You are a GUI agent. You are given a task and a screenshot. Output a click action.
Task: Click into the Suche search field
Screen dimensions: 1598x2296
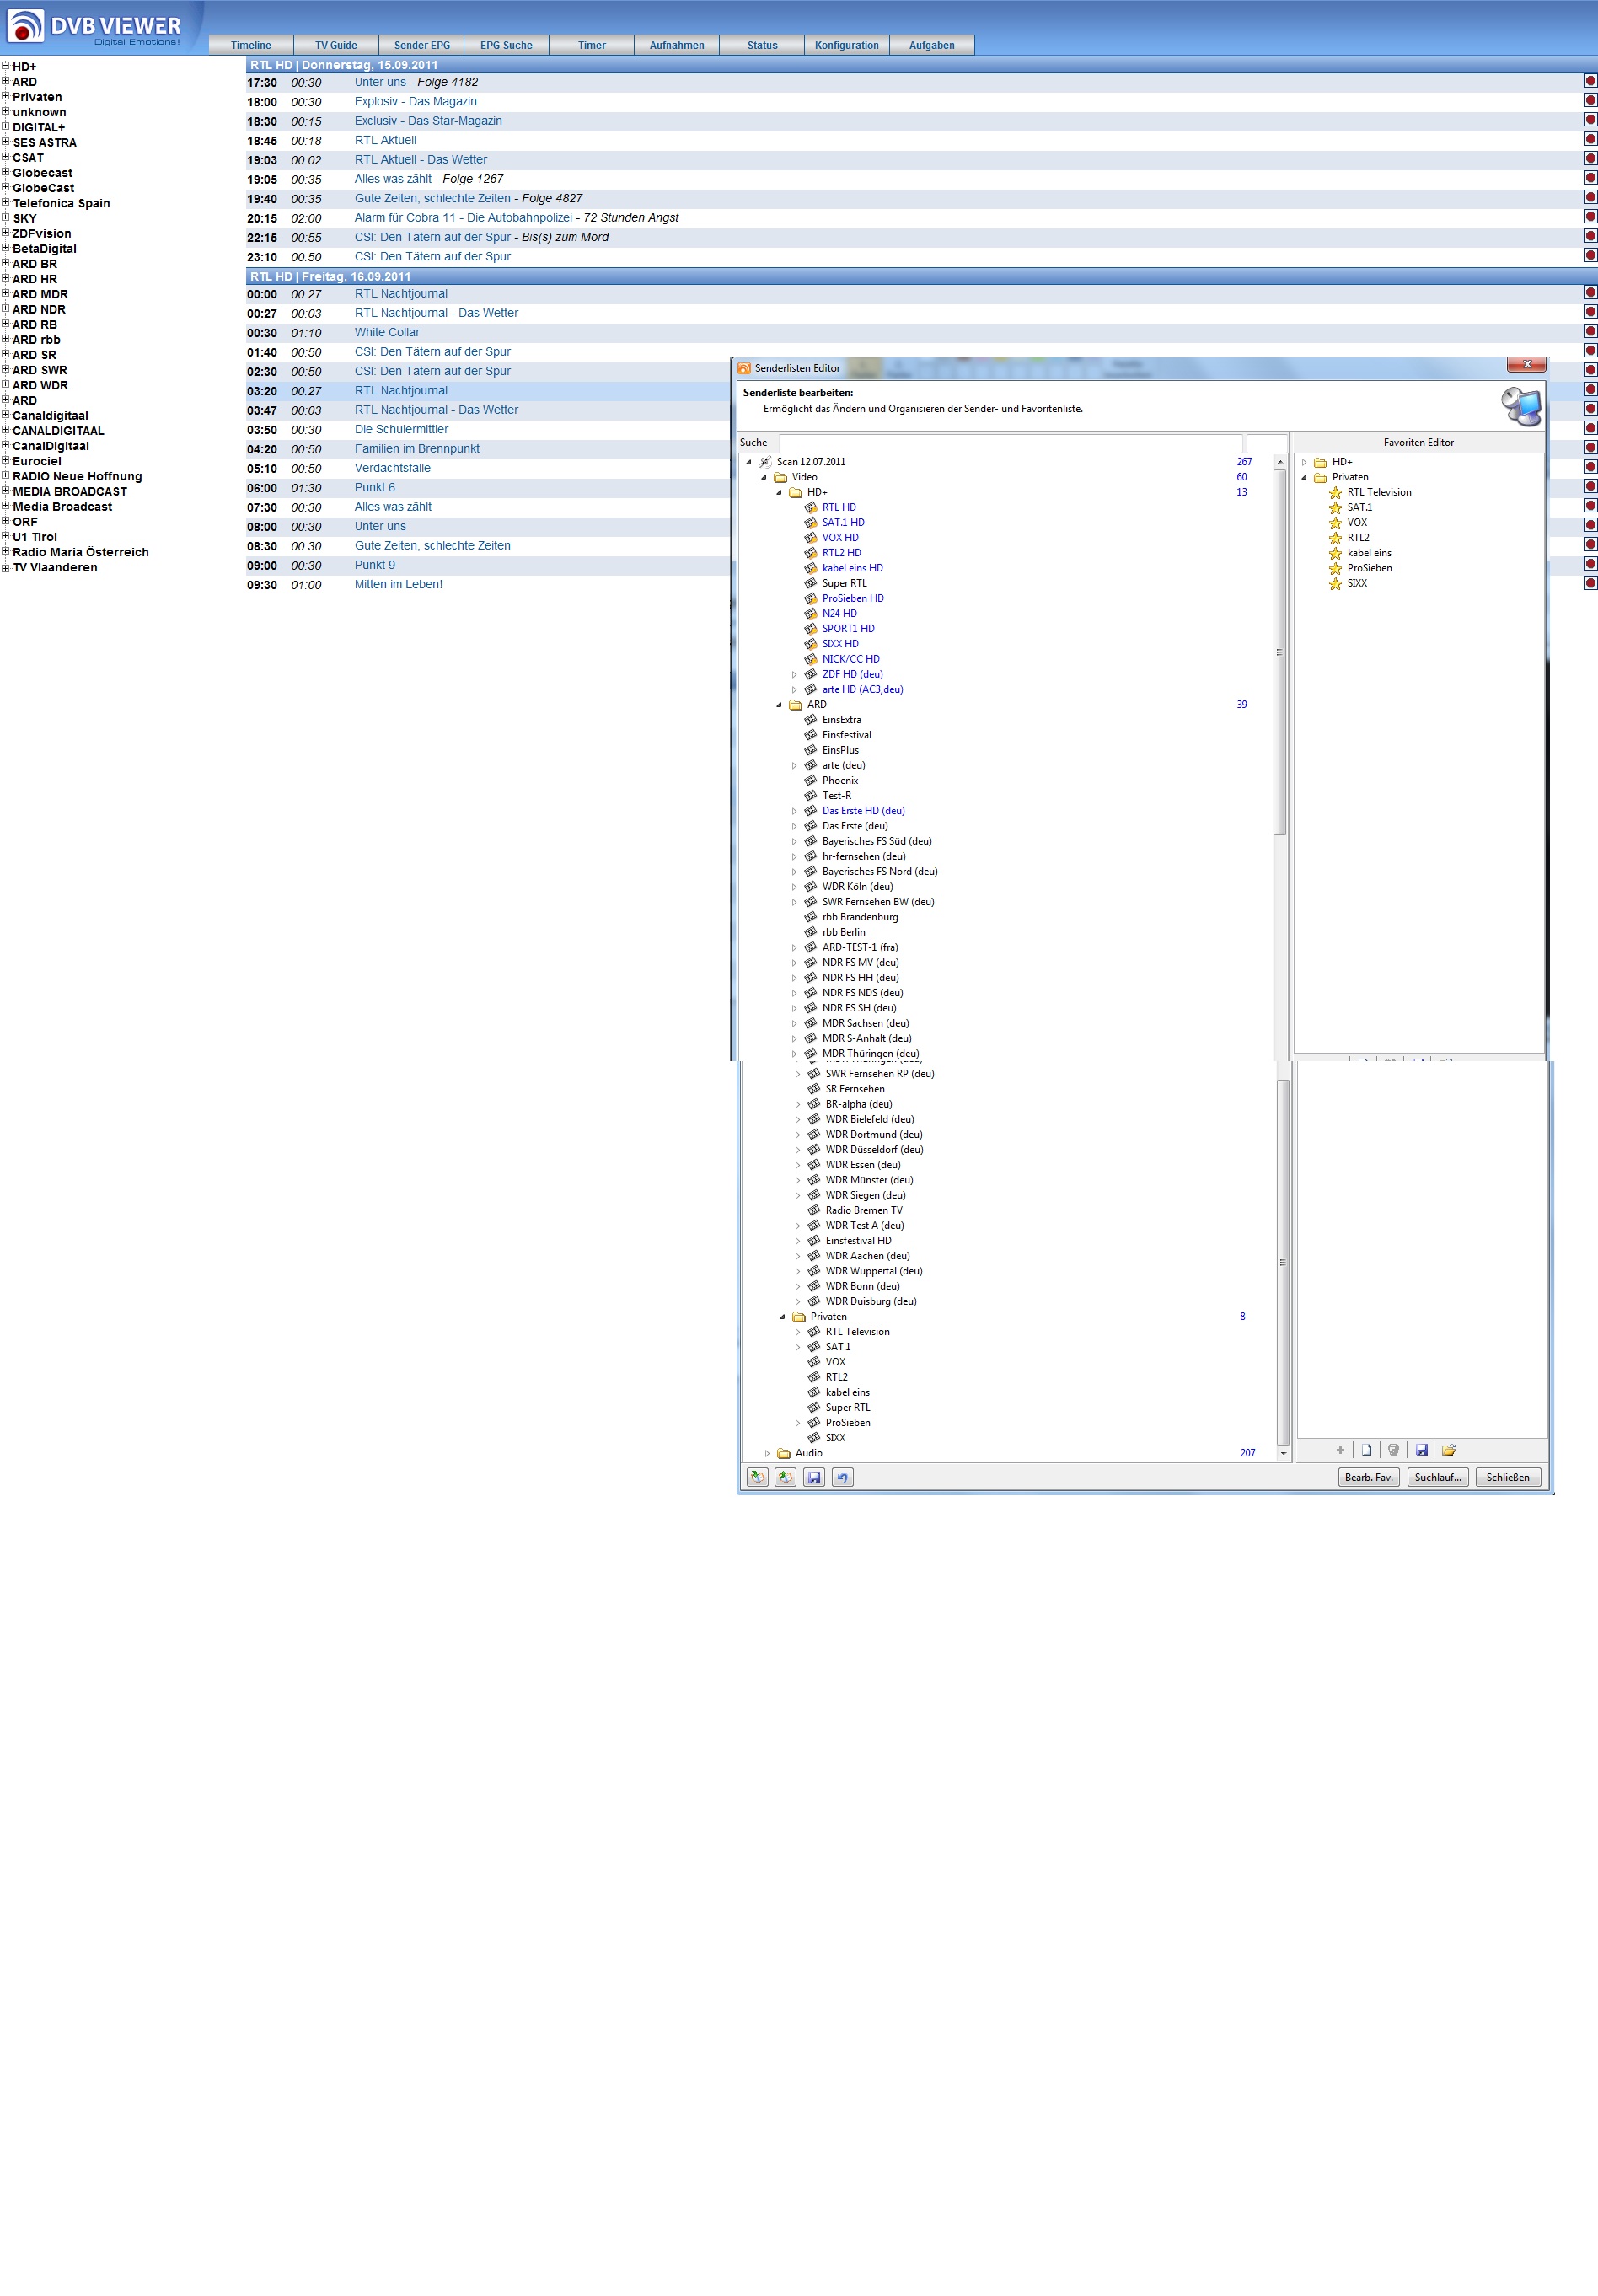1010,442
